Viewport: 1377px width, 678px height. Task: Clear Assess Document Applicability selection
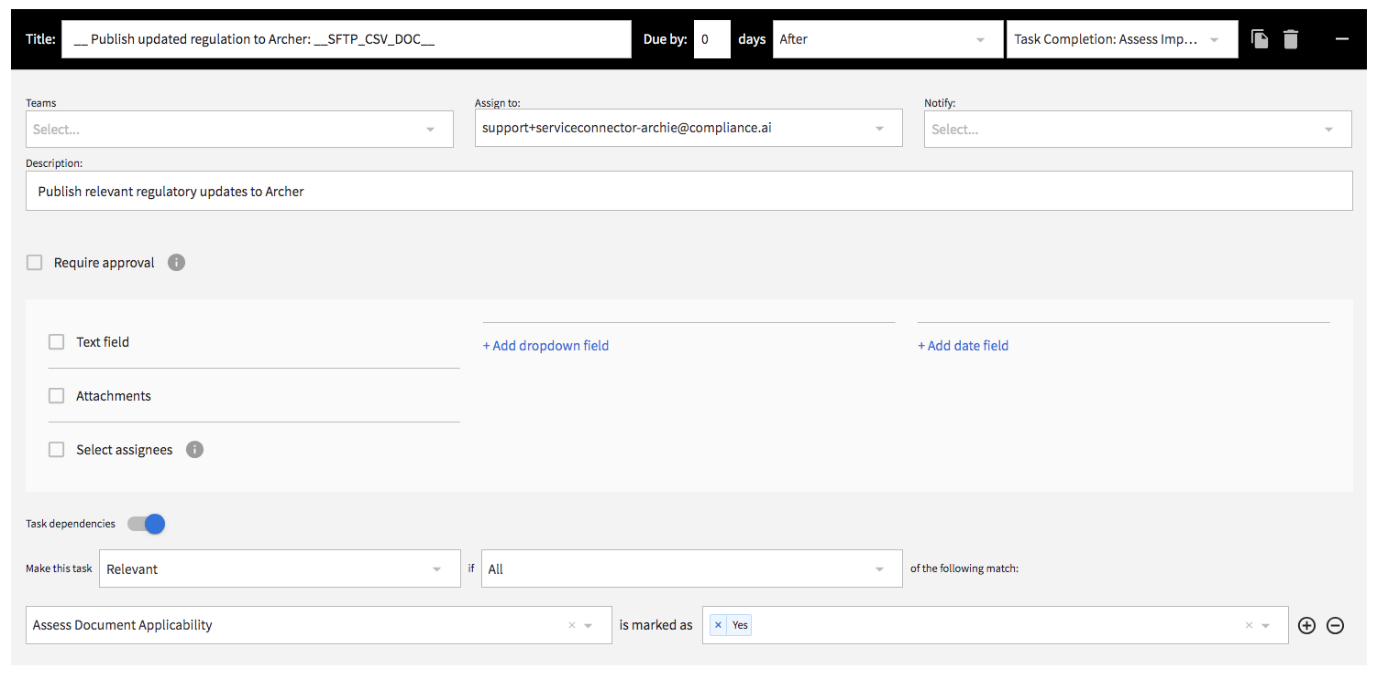572,626
